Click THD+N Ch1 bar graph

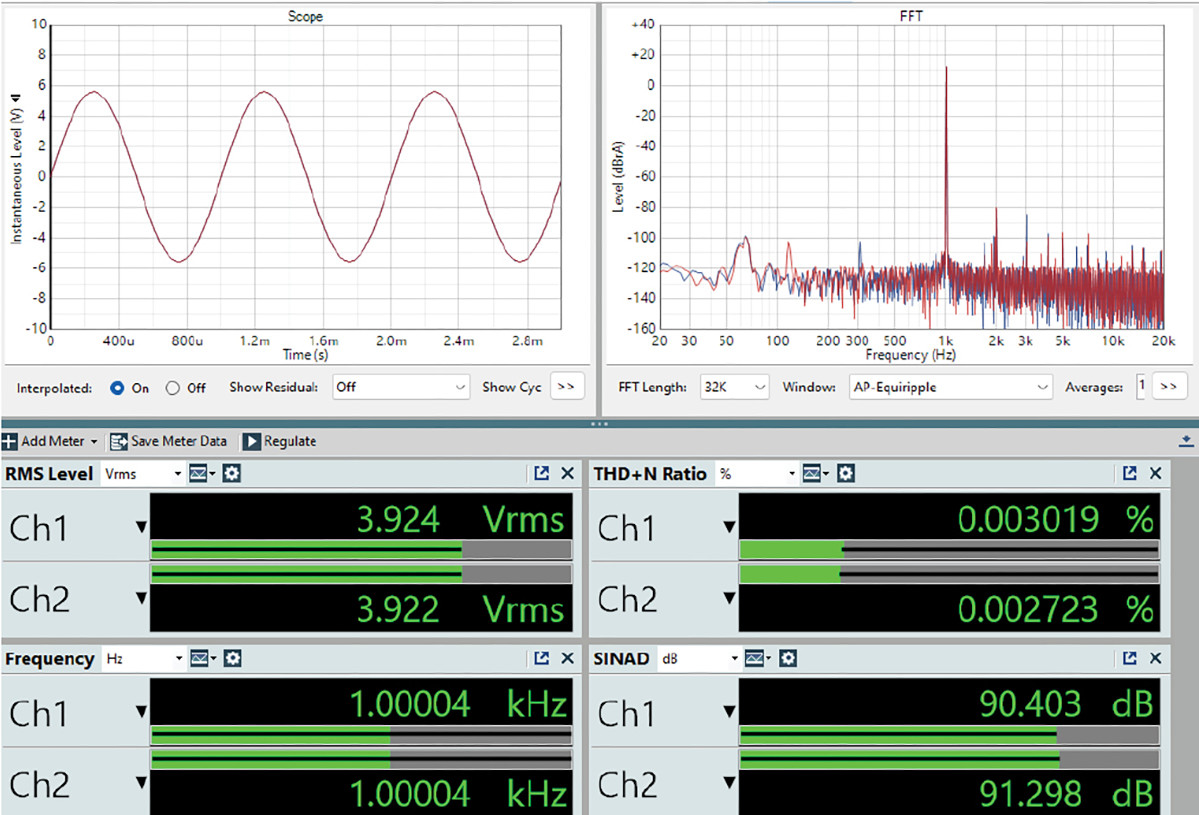pyautogui.click(x=949, y=550)
